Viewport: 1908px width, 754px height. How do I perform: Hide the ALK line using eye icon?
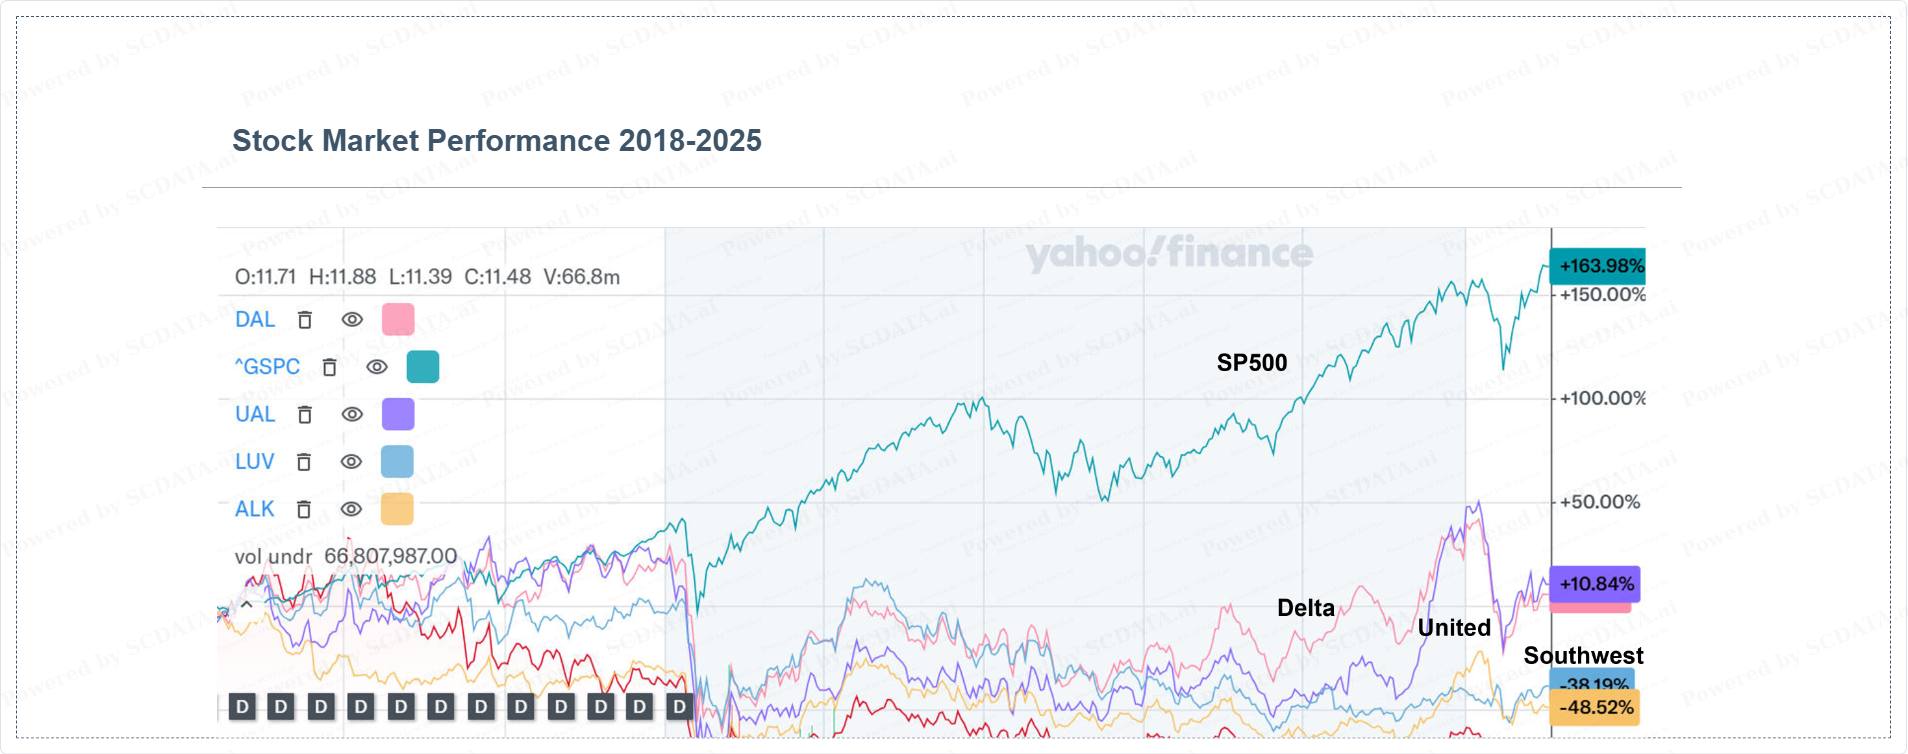pos(351,509)
